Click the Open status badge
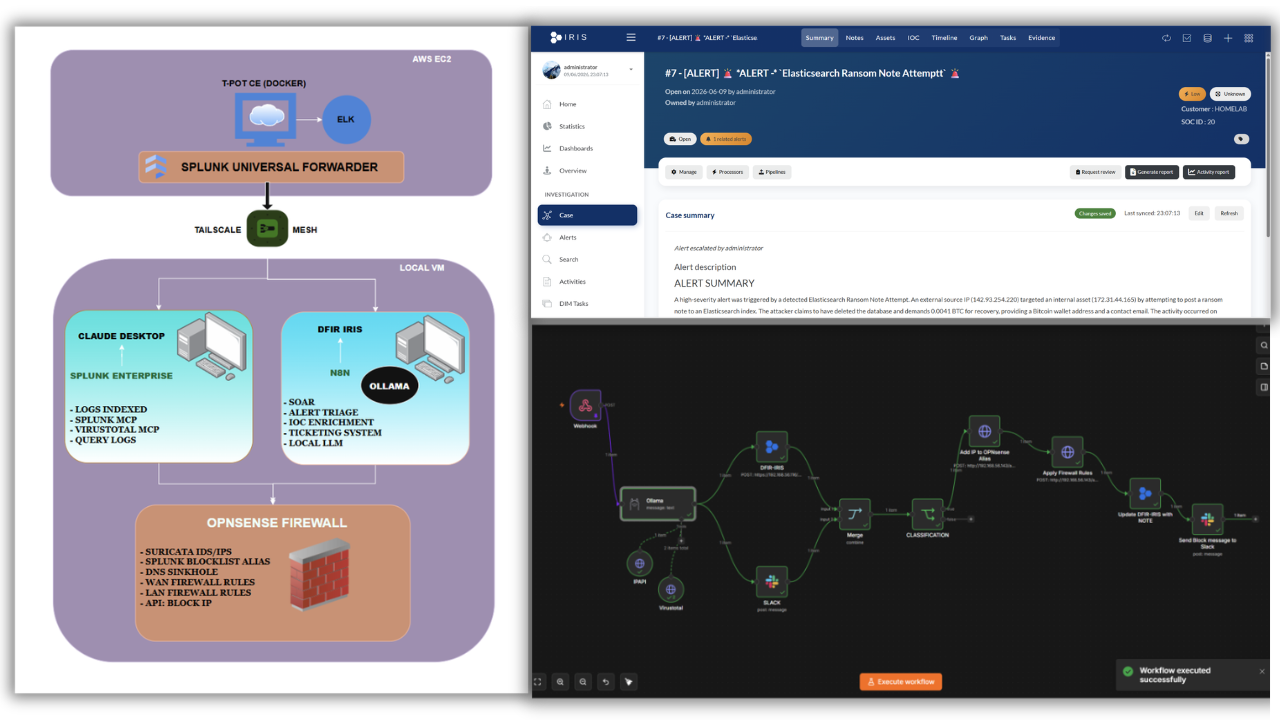Image resolution: width=1280 pixels, height=720 pixels. click(x=680, y=139)
